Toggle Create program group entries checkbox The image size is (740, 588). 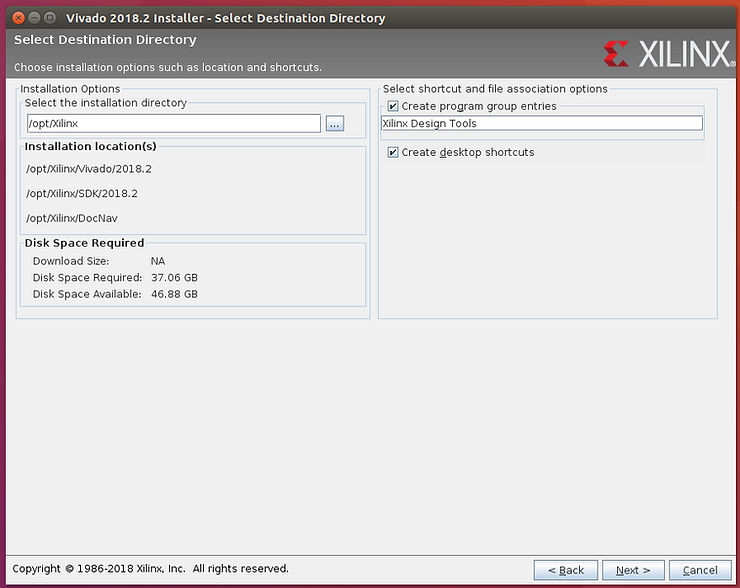[393, 106]
